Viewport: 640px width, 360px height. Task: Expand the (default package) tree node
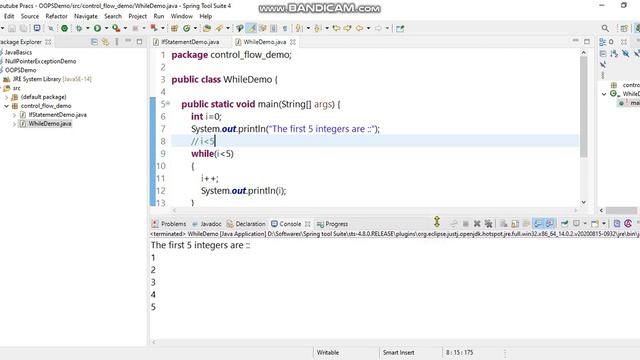pos(6,97)
